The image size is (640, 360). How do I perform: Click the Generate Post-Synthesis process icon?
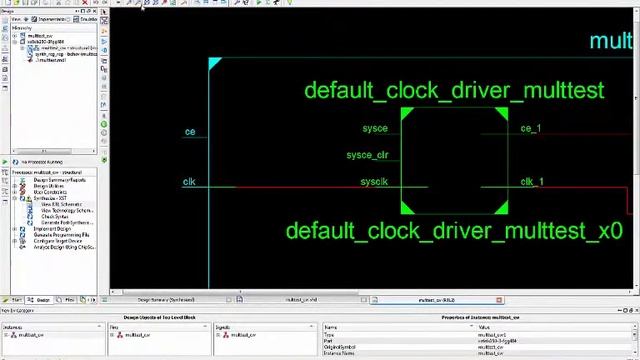(30, 223)
